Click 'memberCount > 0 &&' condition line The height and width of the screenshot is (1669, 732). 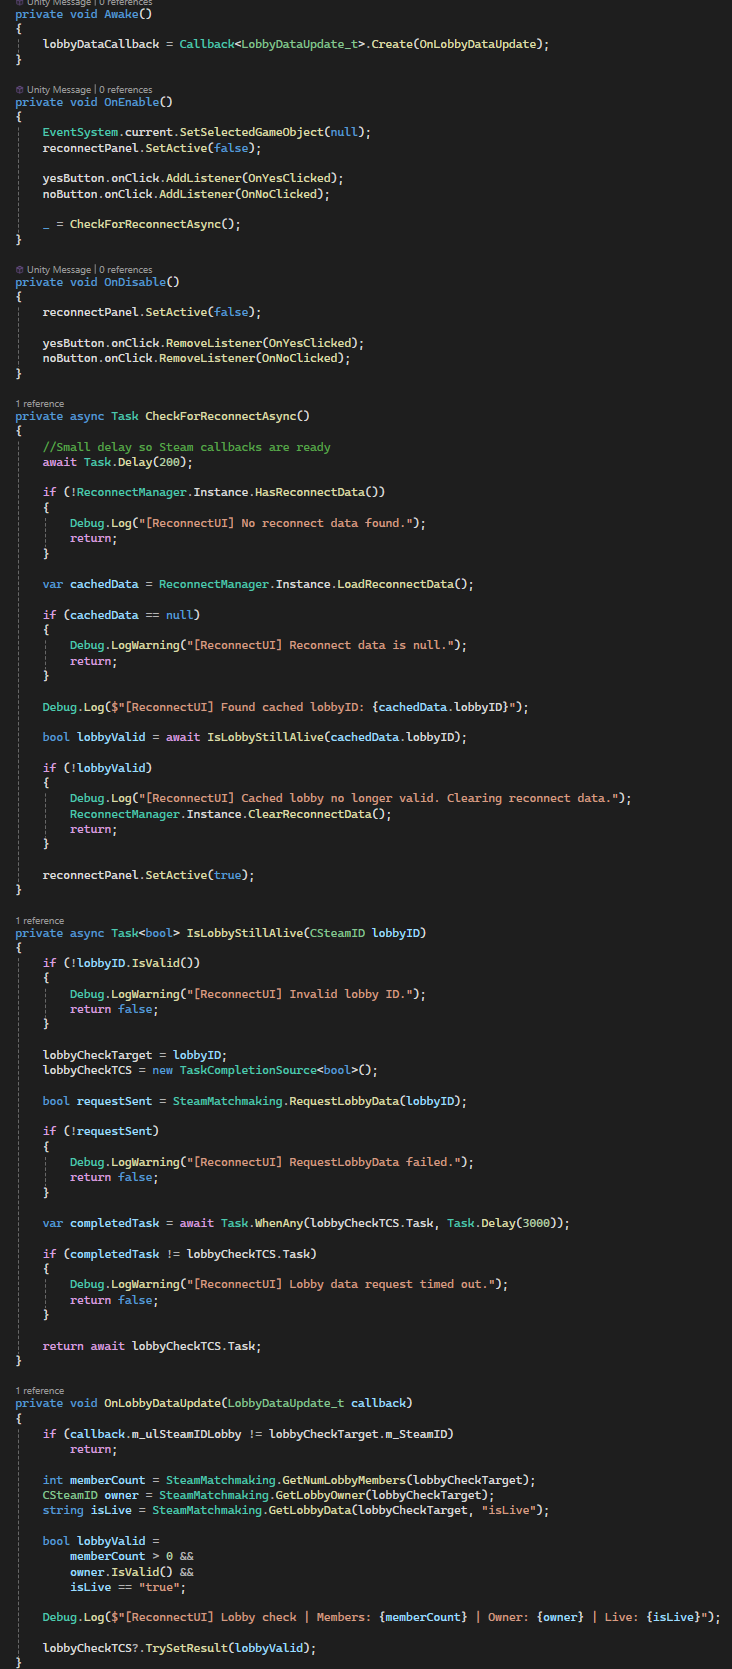tap(132, 1556)
